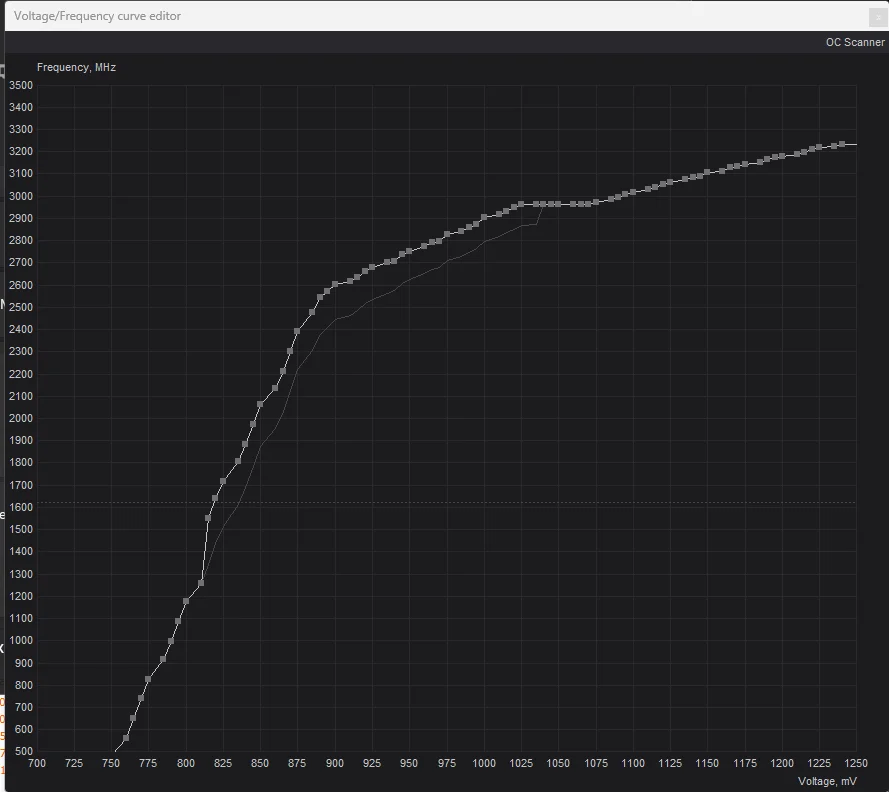Open the OC Scanner
This screenshot has width=889, height=792.
click(854, 42)
